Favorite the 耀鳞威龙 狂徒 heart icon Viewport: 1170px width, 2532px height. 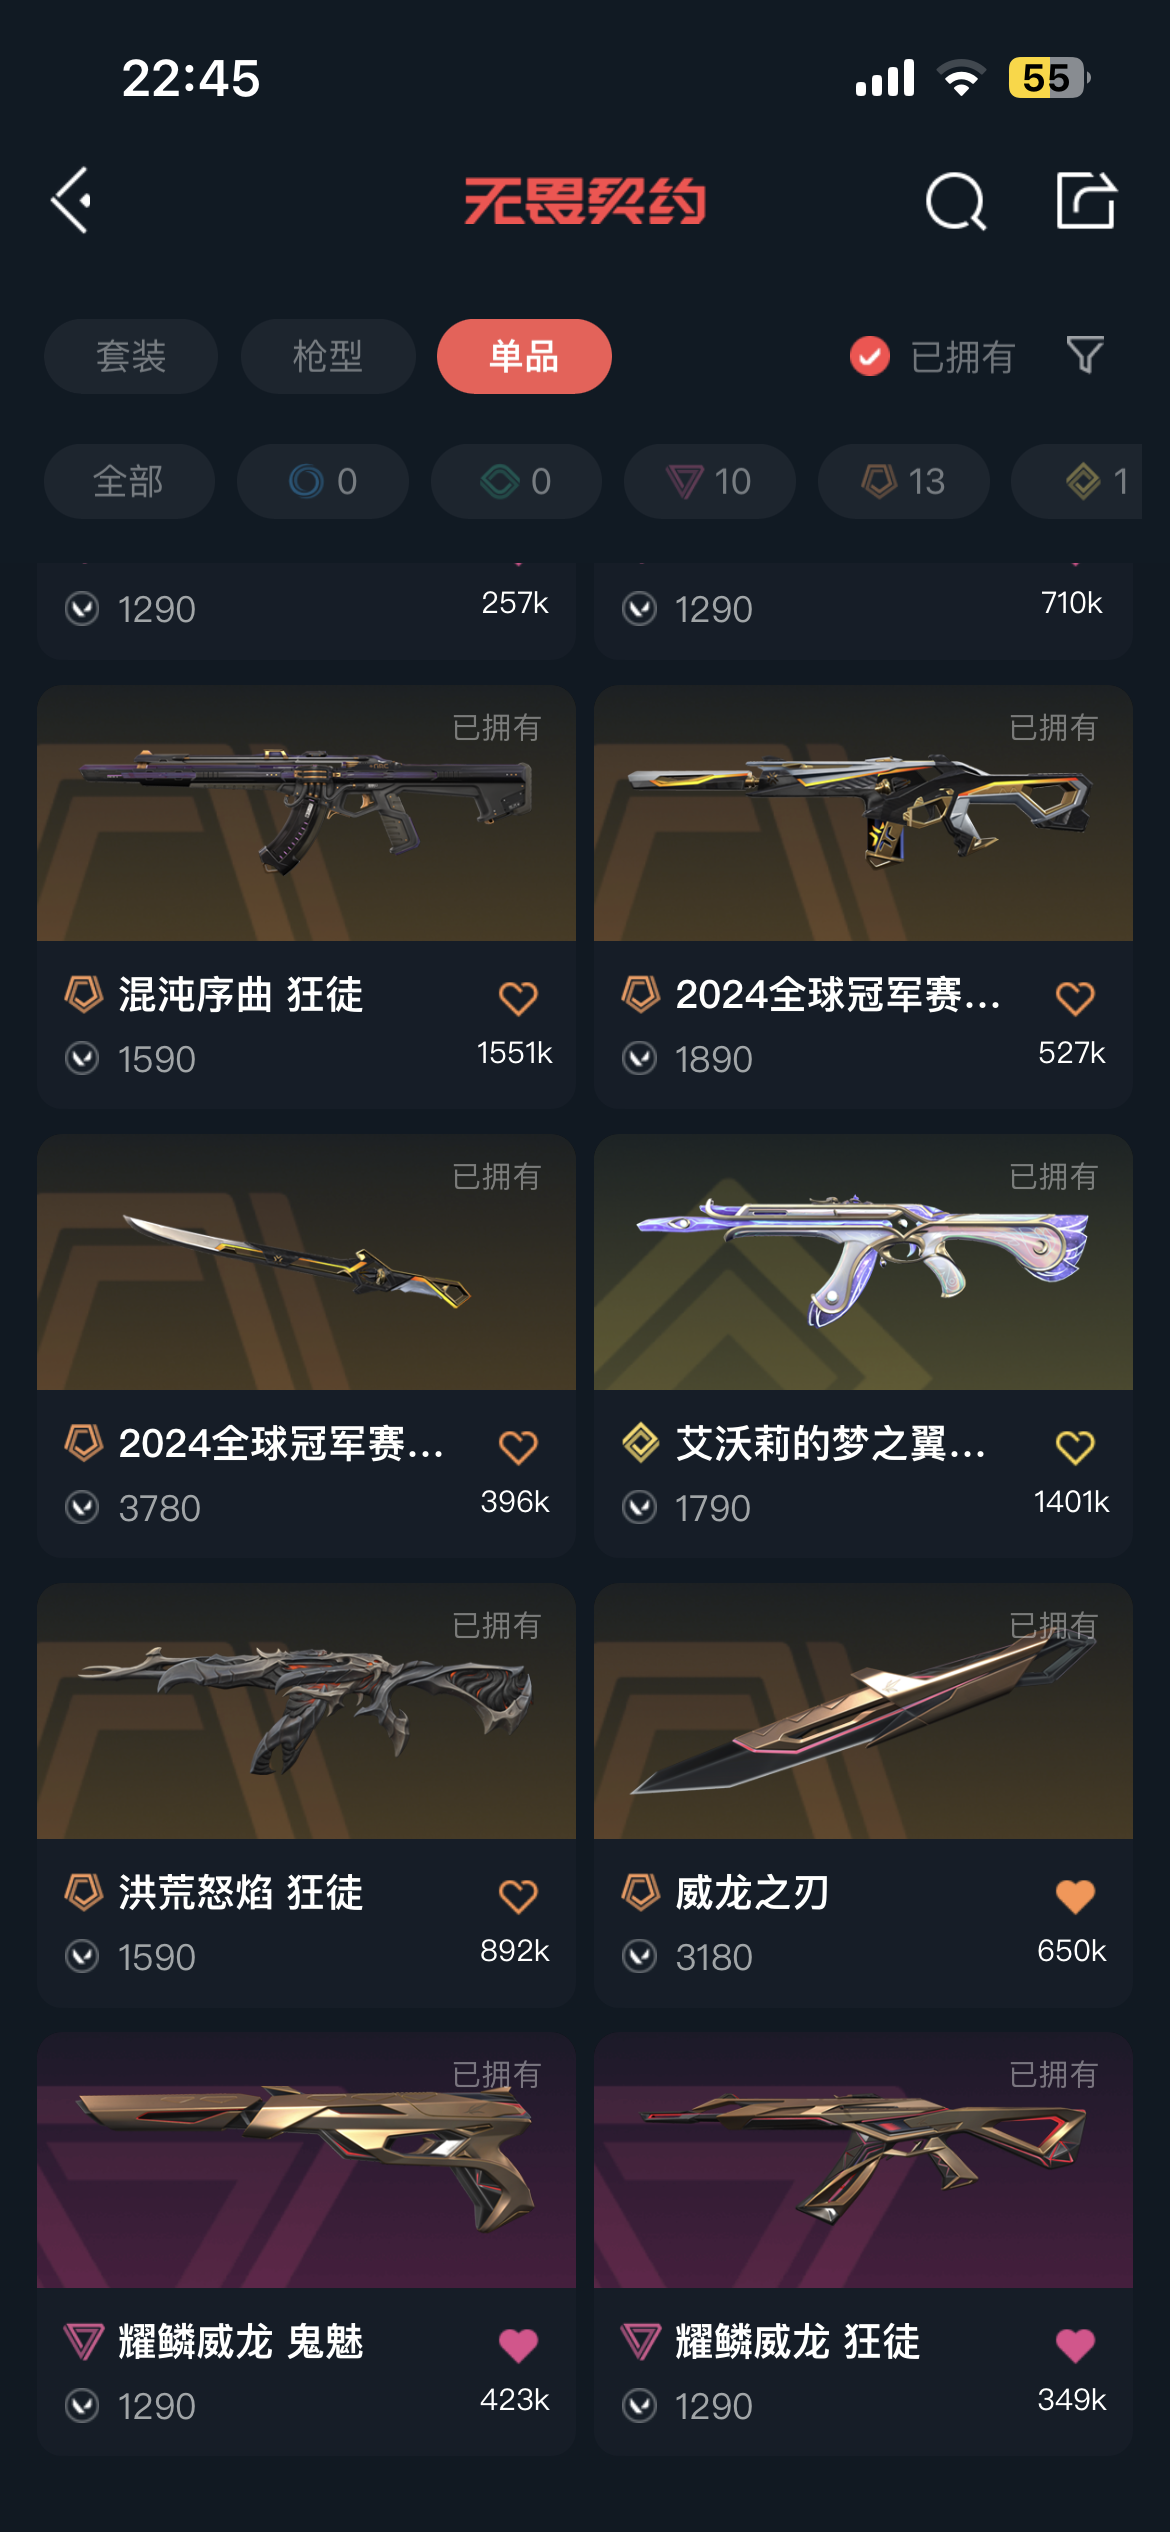1075,2344
